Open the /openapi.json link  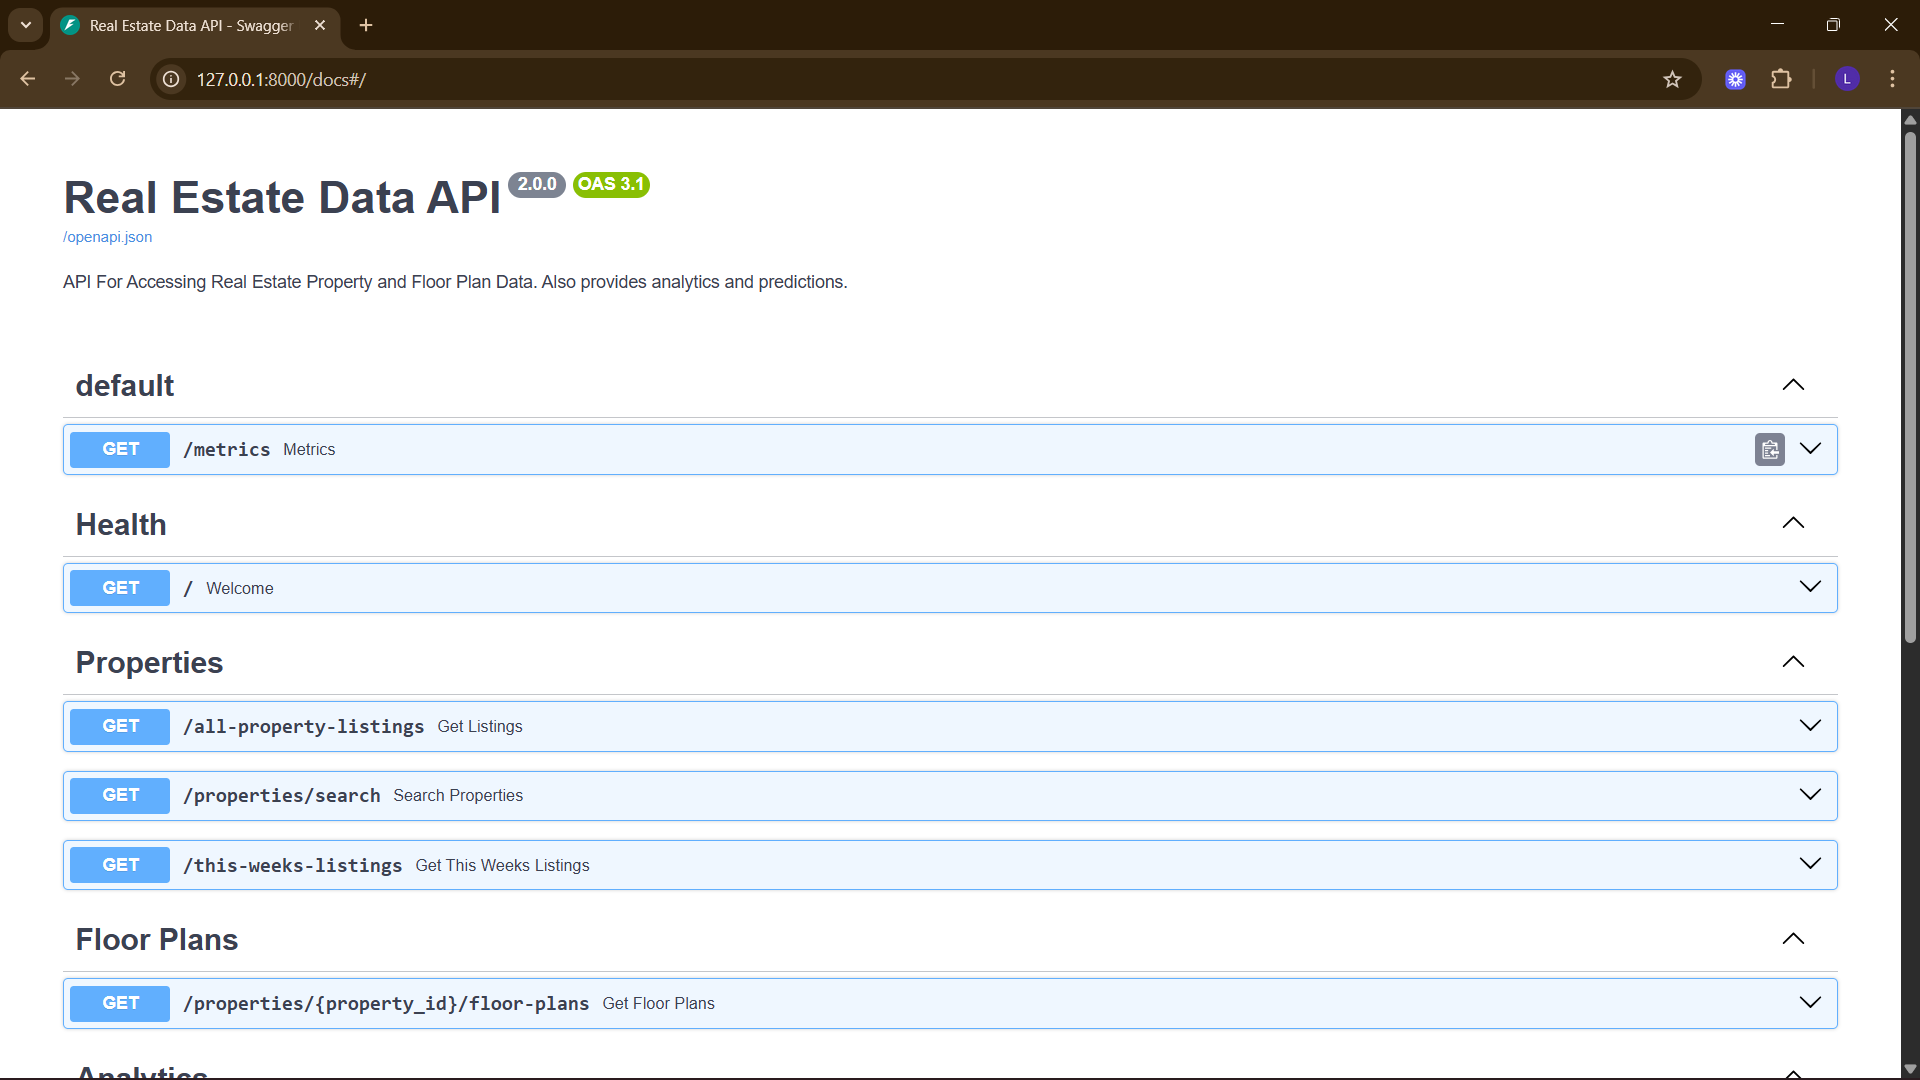click(x=108, y=237)
